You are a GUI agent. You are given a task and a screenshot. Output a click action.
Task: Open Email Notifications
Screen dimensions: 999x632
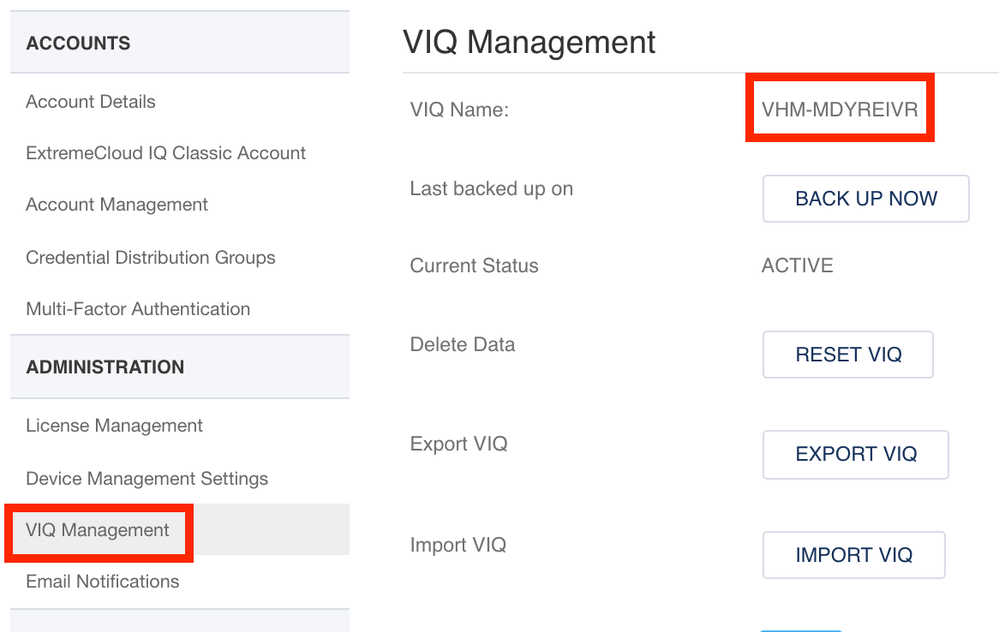pyautogui.click(x=102, y=582)
